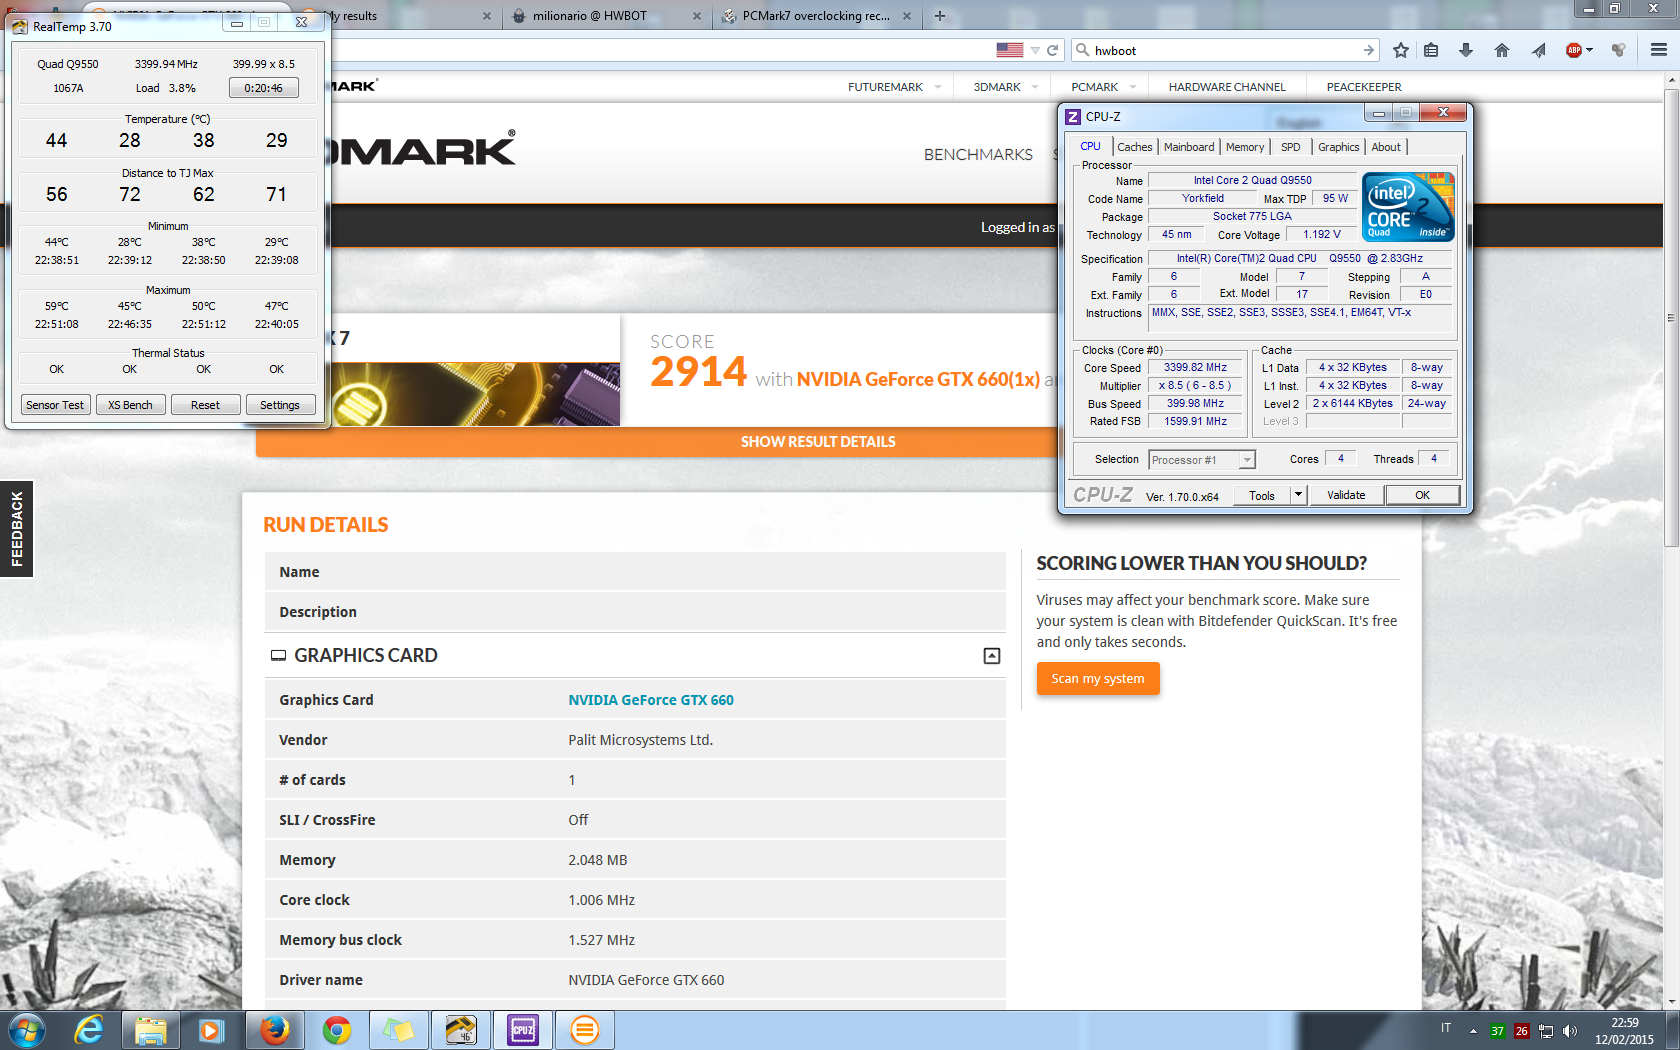This screenshot has width=1680, height=1050.
Task: Click the CPU-Z Tools button
Action: (x=1262, y=495)
